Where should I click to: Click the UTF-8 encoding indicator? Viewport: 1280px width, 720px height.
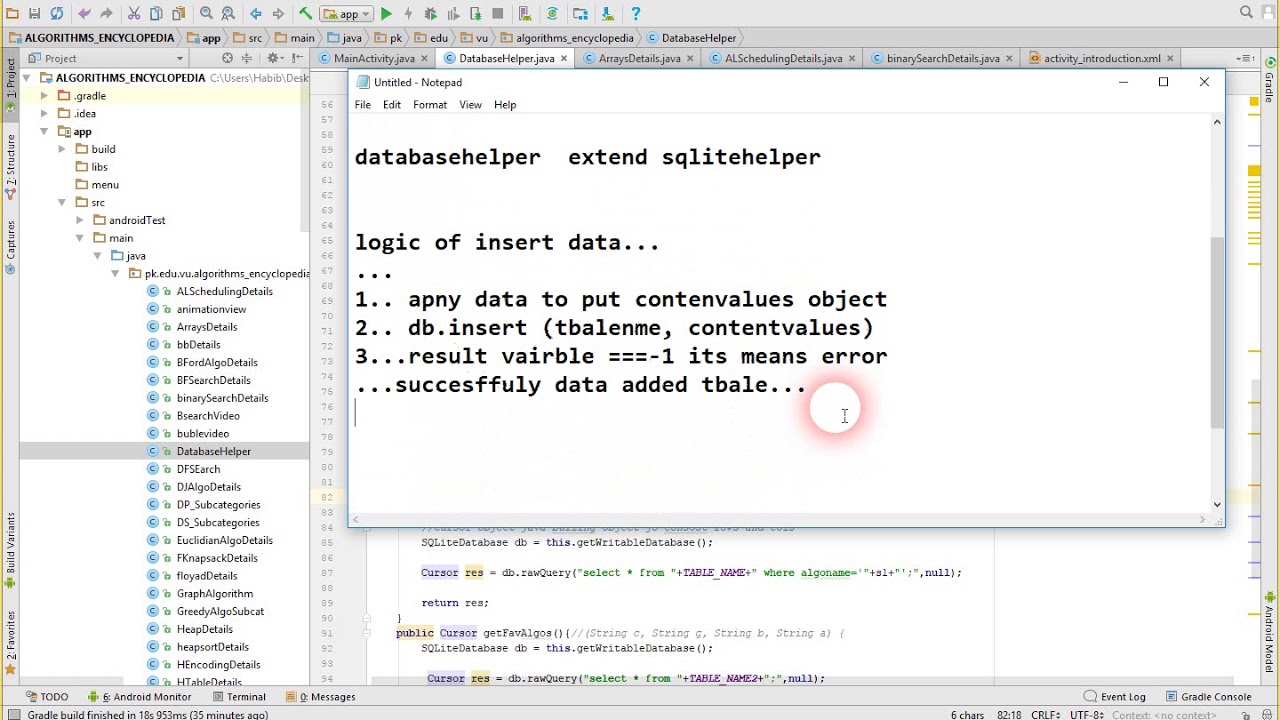tap(1088, 715)
